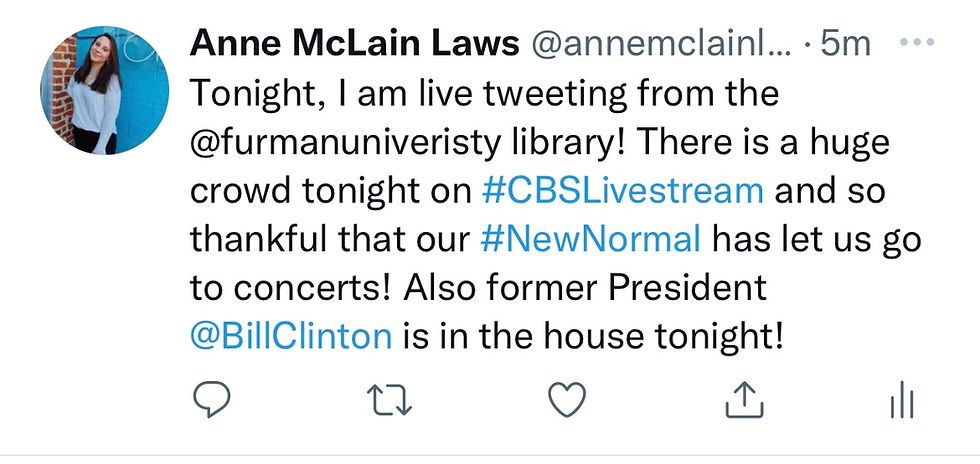Click the phrase "is in the house tonight!"
The width and height of the screenshot is (980, 464).
[x=593, y=338]
